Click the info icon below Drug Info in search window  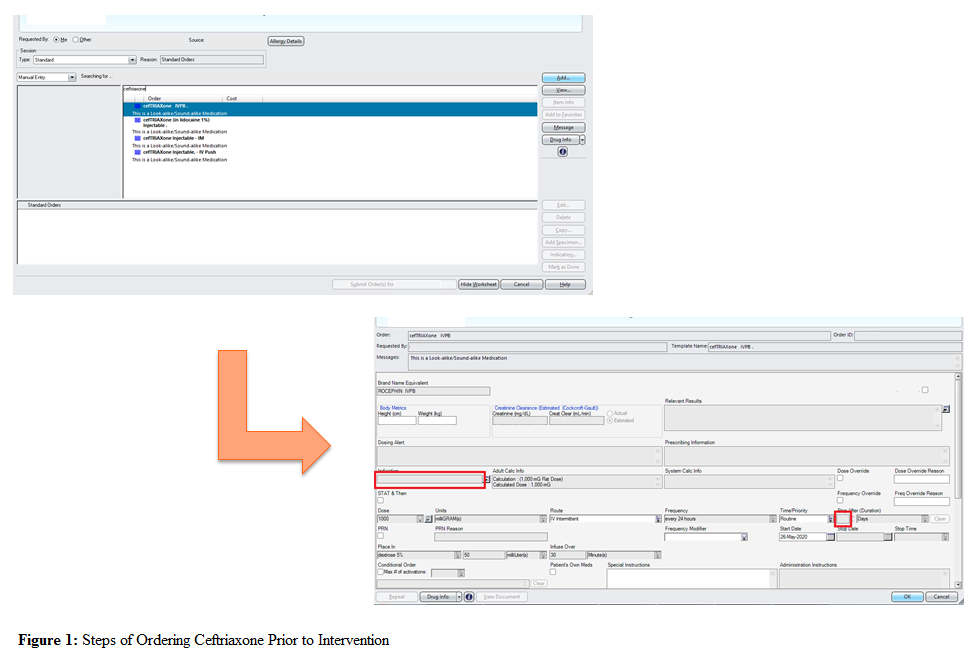(x=562, y=152)
